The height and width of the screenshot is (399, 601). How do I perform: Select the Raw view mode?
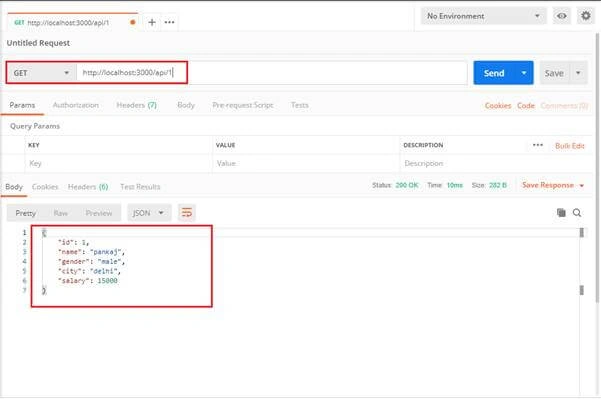pos(61,213)
